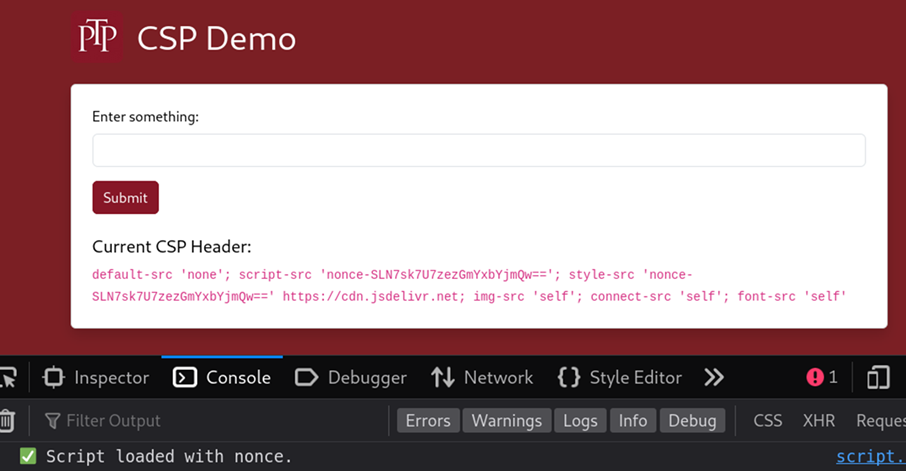Focus the Enter something text field
Image resolution: width=906 pixels, height=471 pixels.
pos(478,150)
